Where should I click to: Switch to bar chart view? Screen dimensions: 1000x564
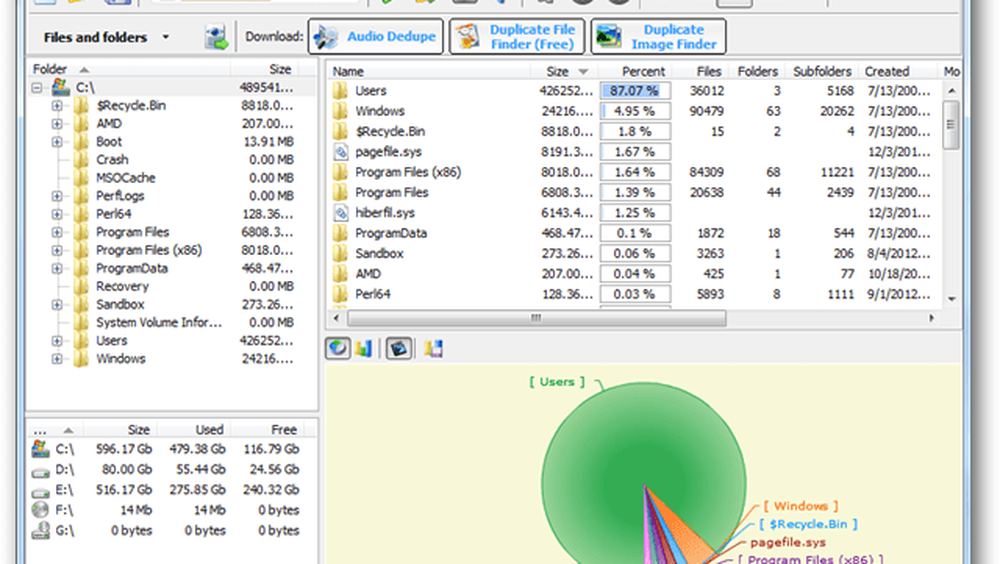click(362, 348)
